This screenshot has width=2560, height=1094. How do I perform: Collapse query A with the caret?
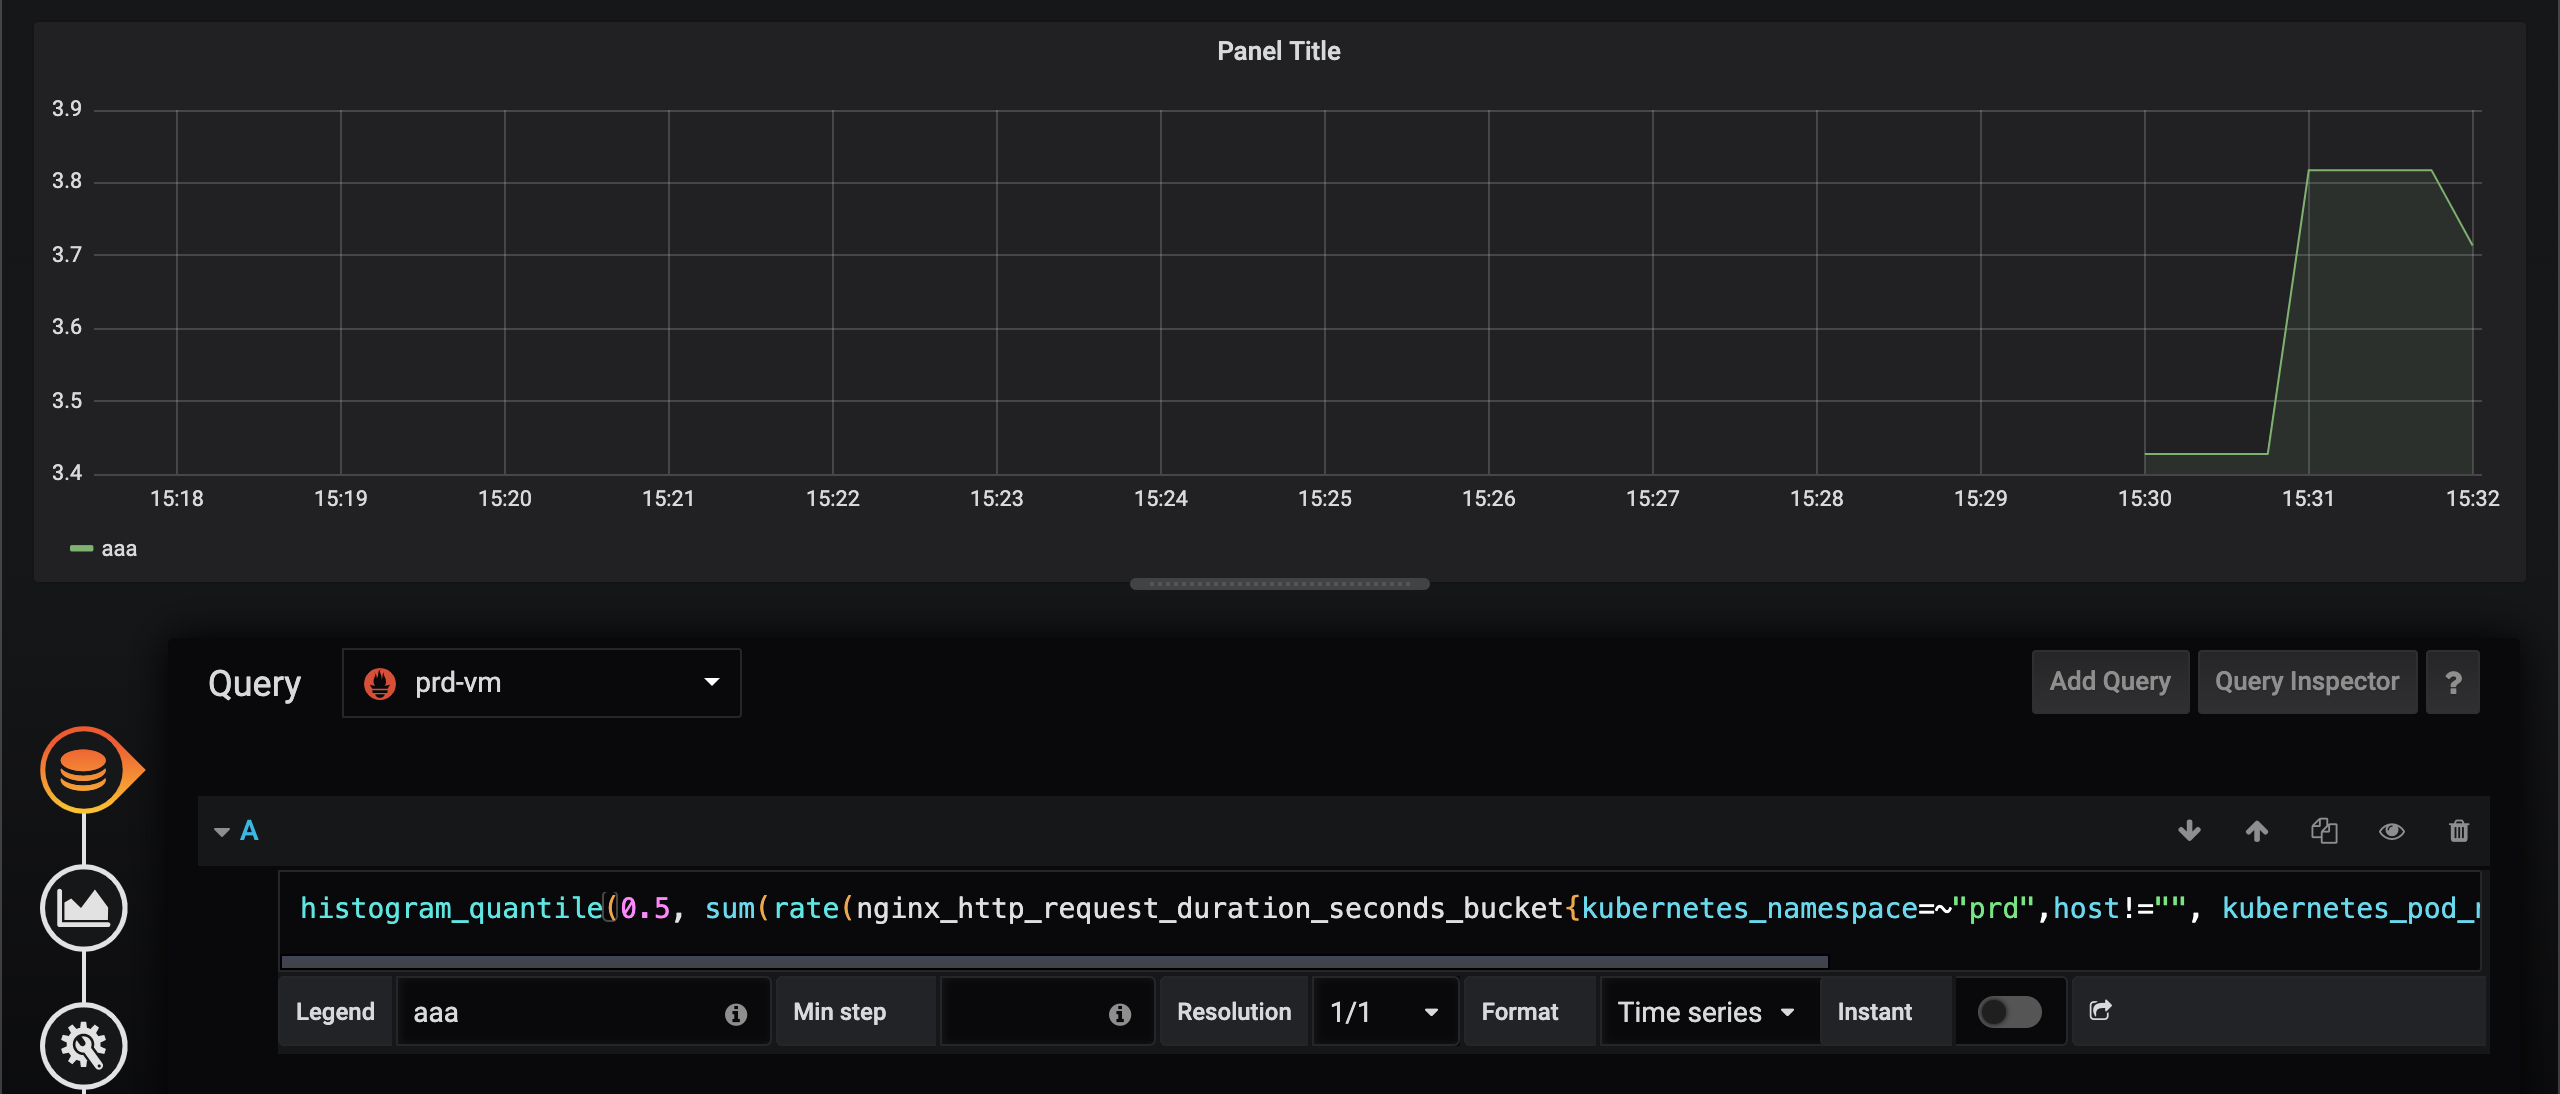[x=222, y=832]
